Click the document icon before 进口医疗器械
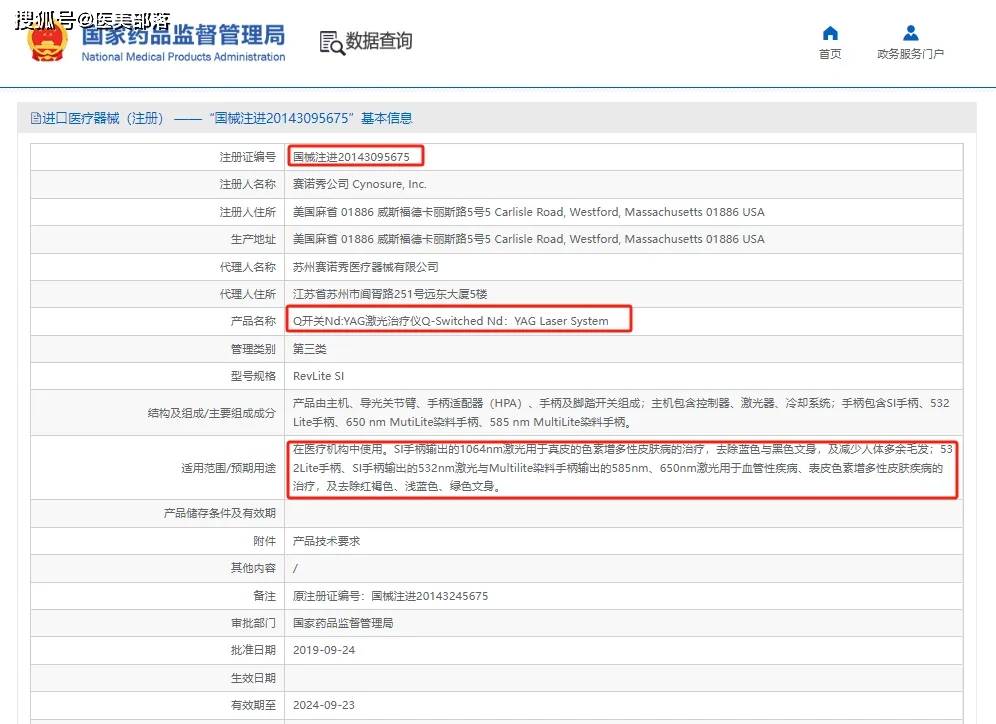 36,118
